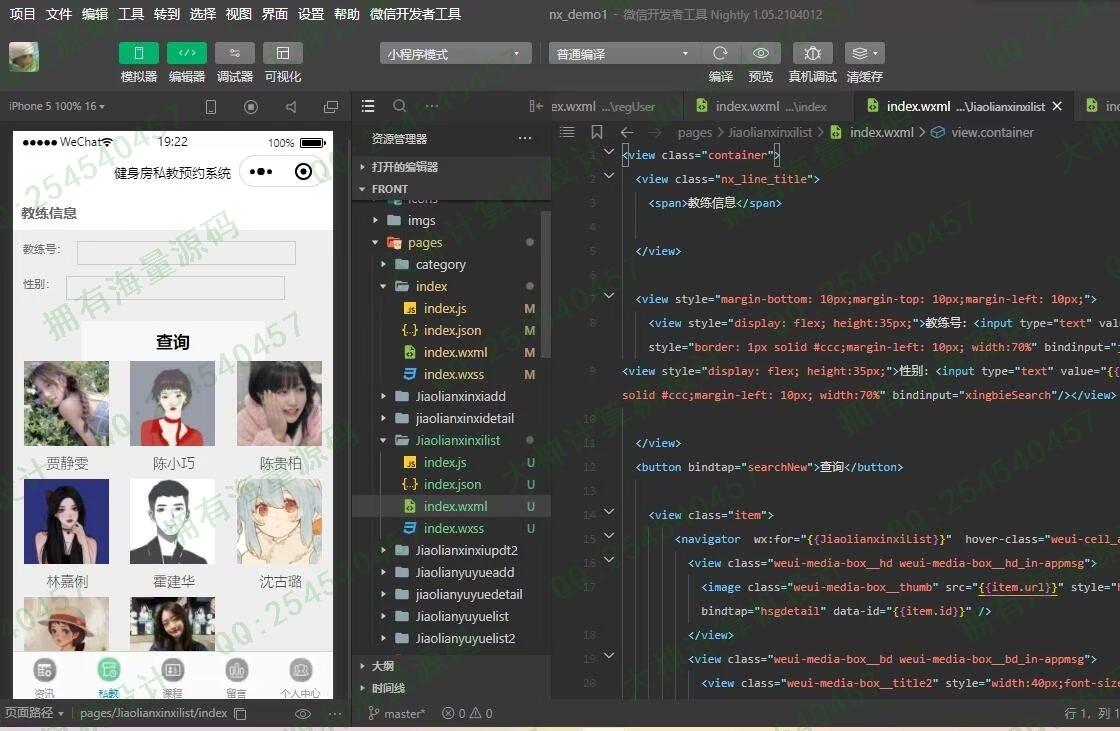The image size is (1120, 731).
Task: Click the 性别 input field in simulator
Action: (175, 287)
